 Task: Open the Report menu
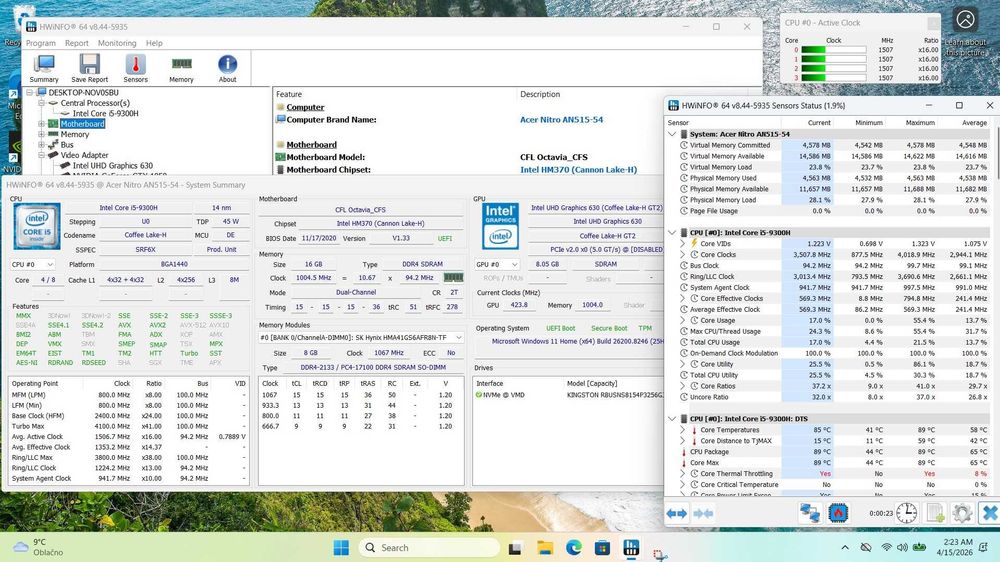coord(77,43)
